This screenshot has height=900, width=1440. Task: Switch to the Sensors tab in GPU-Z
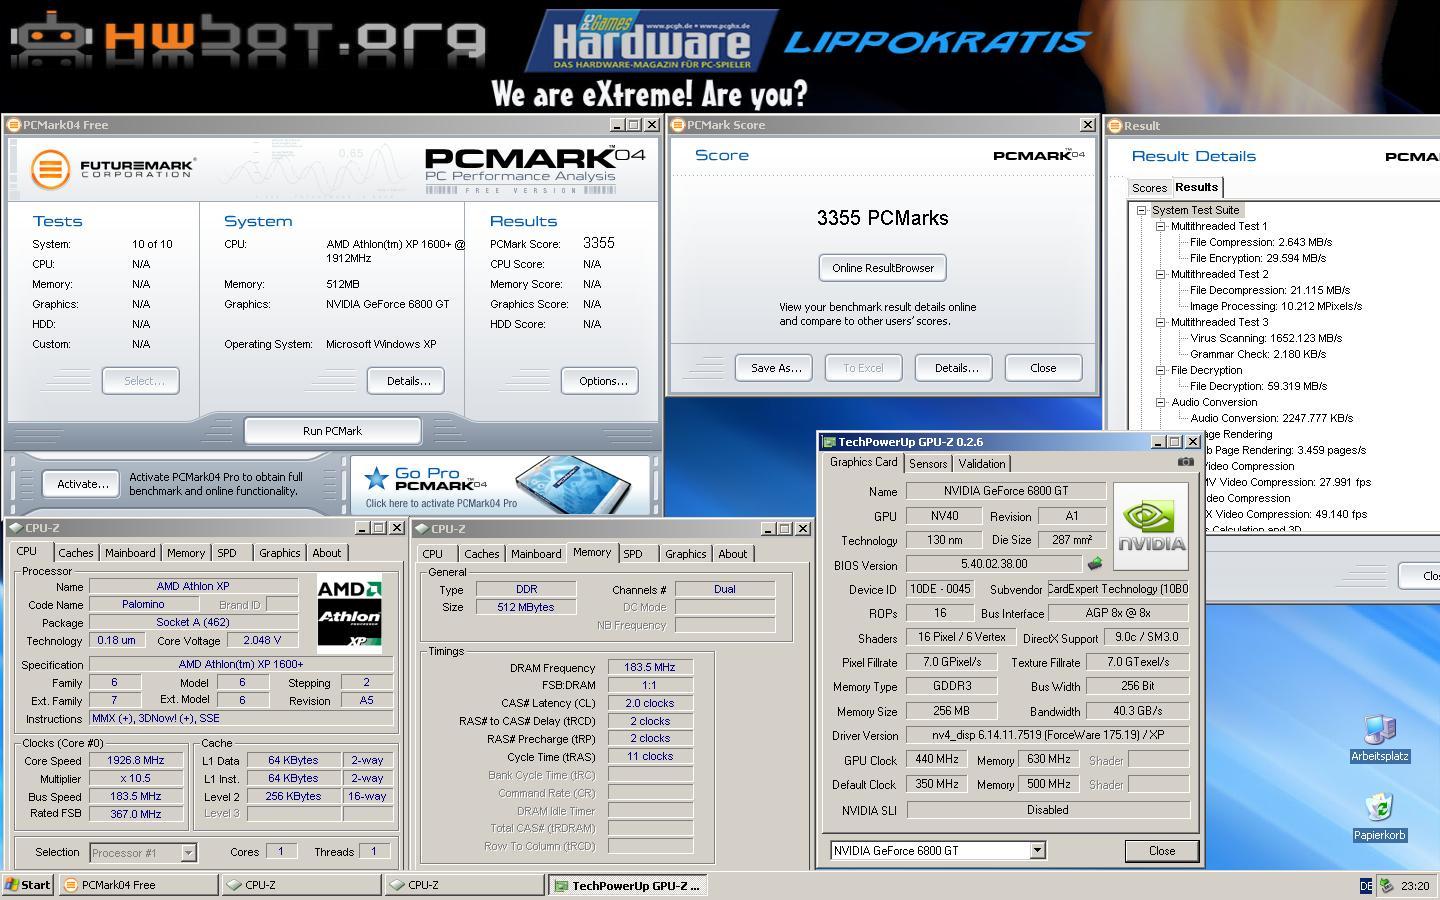click(x=928, y=464)
